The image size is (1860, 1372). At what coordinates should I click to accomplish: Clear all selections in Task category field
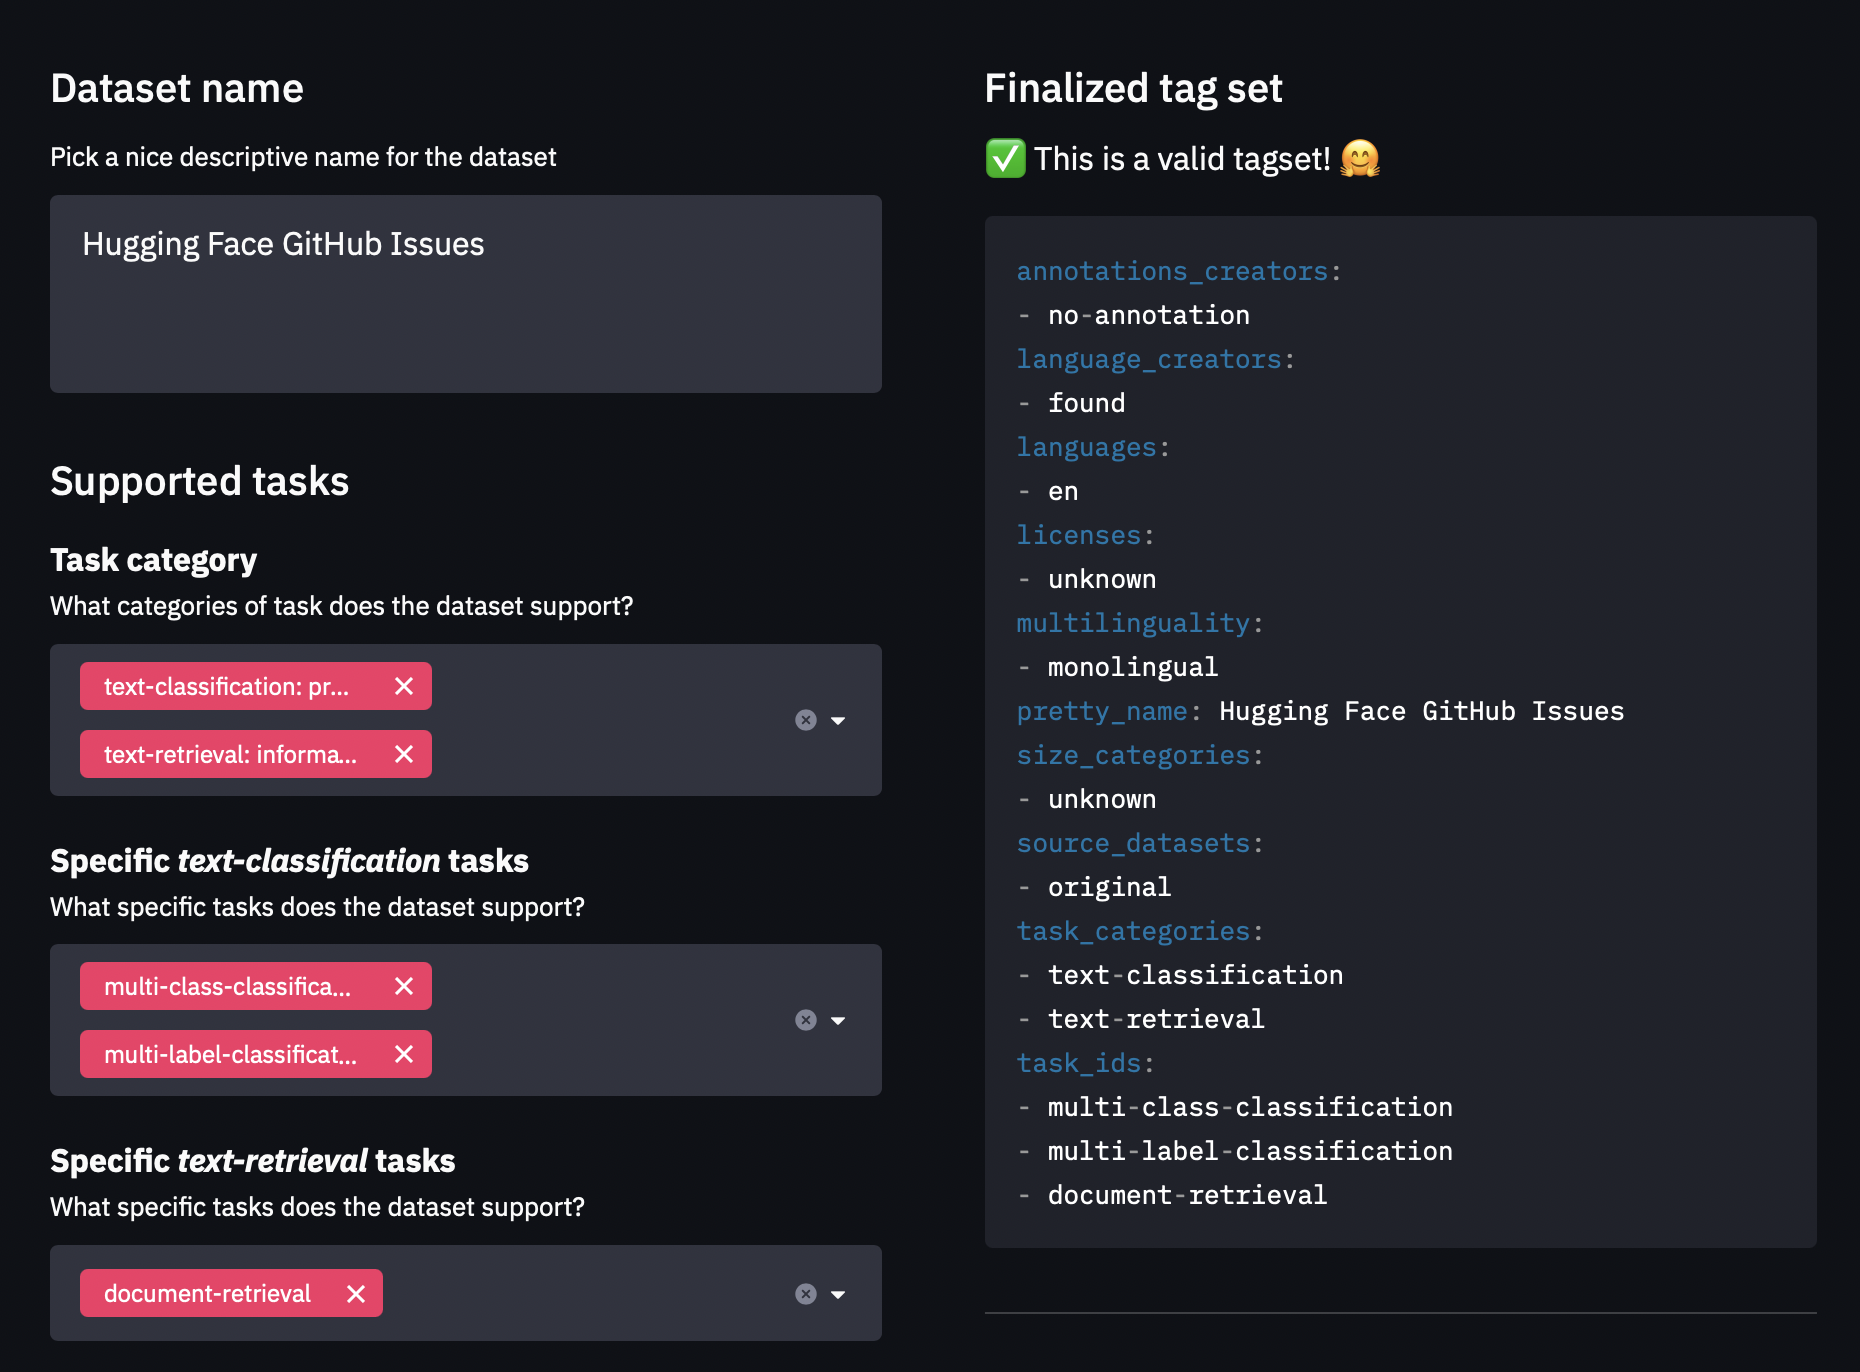click(805, 720)
